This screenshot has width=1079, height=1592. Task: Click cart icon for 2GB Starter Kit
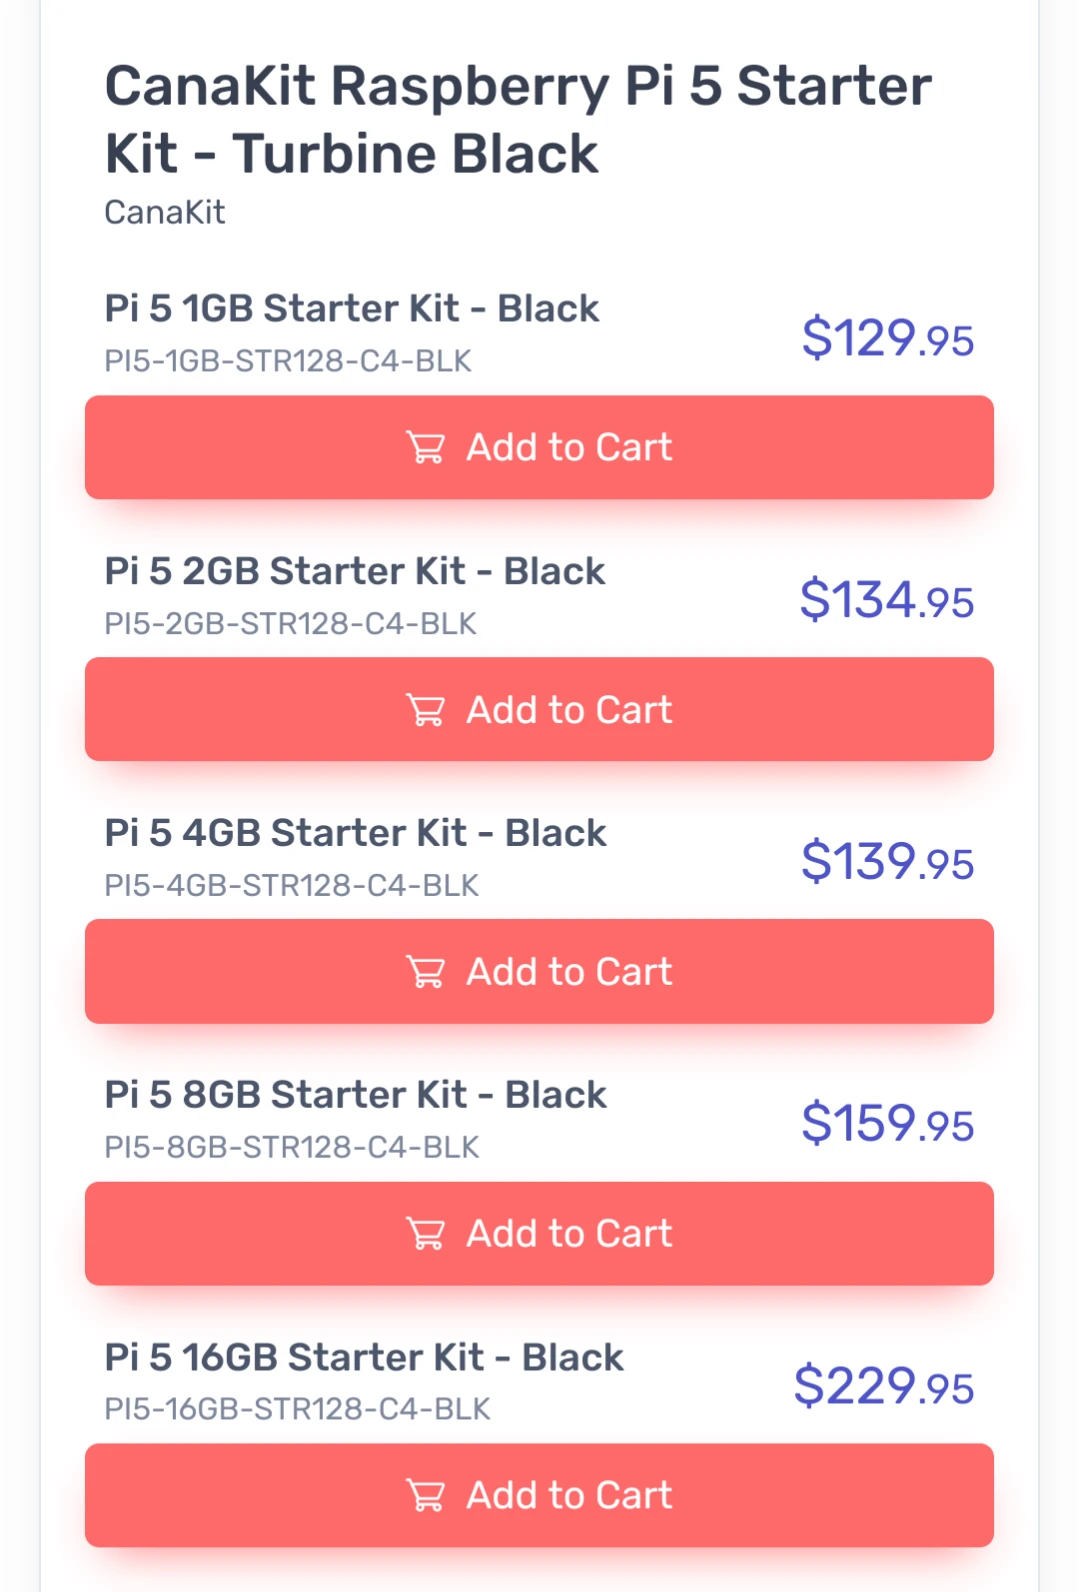tap(426, 710)
